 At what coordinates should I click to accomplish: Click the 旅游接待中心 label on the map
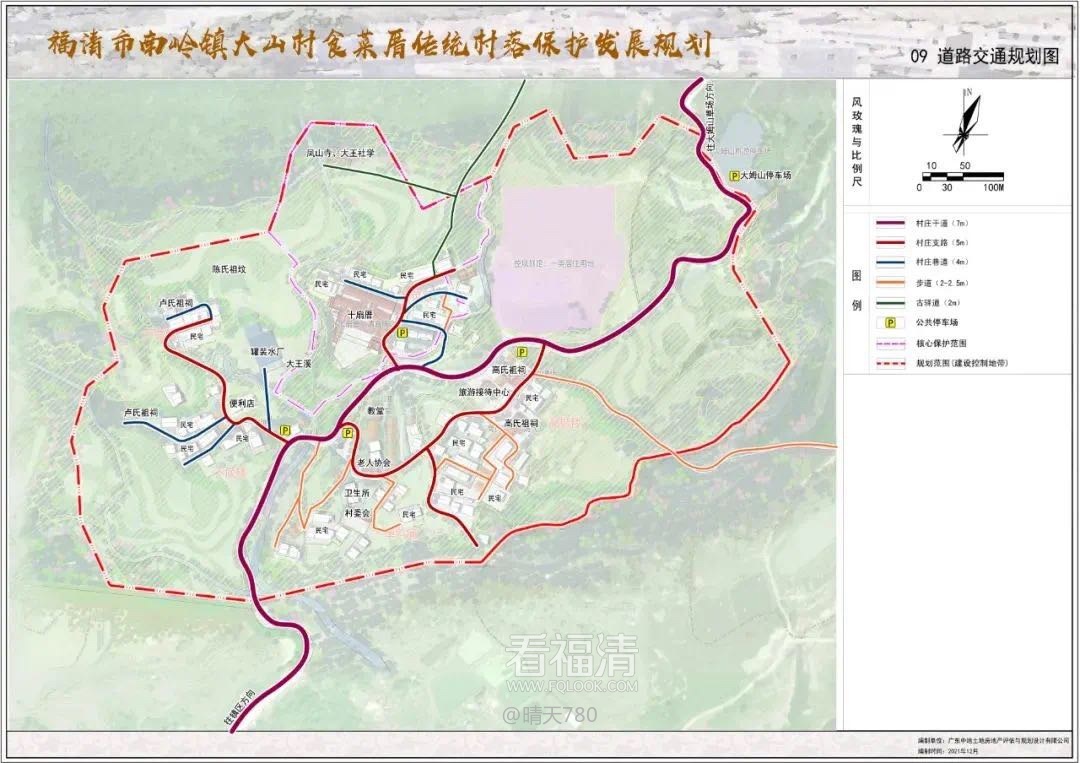[484, 393]
